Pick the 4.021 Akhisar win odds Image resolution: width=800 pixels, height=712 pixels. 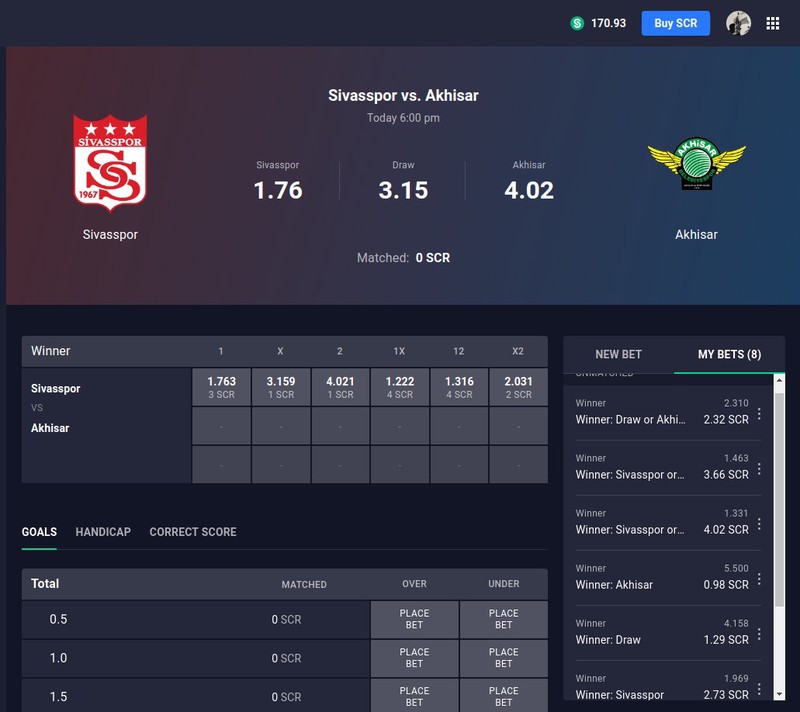coord(340,387)
